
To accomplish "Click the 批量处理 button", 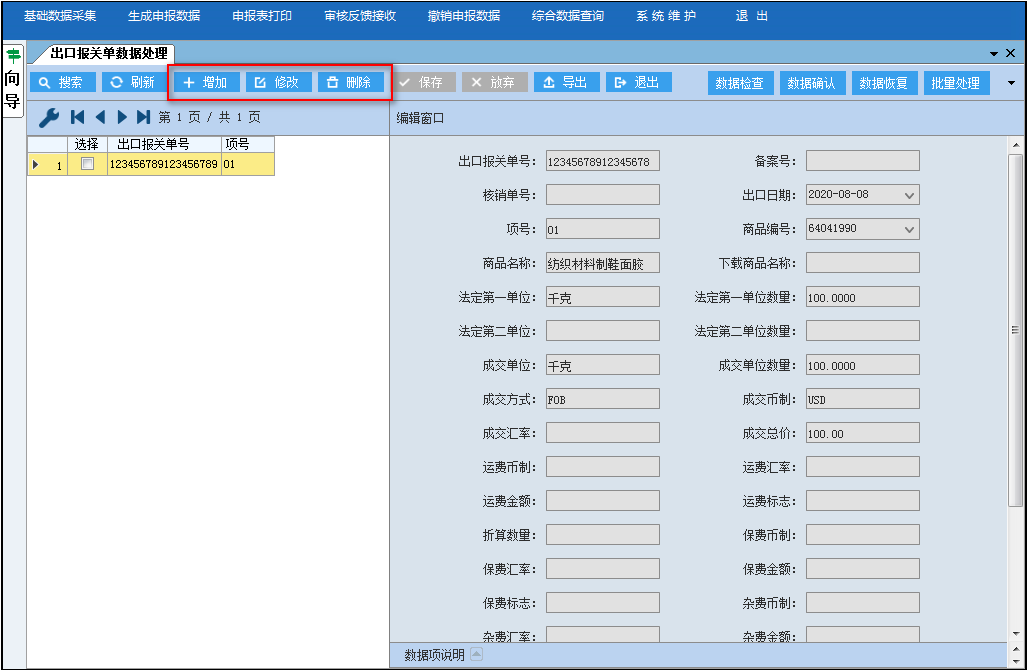I will coord(955,83).
